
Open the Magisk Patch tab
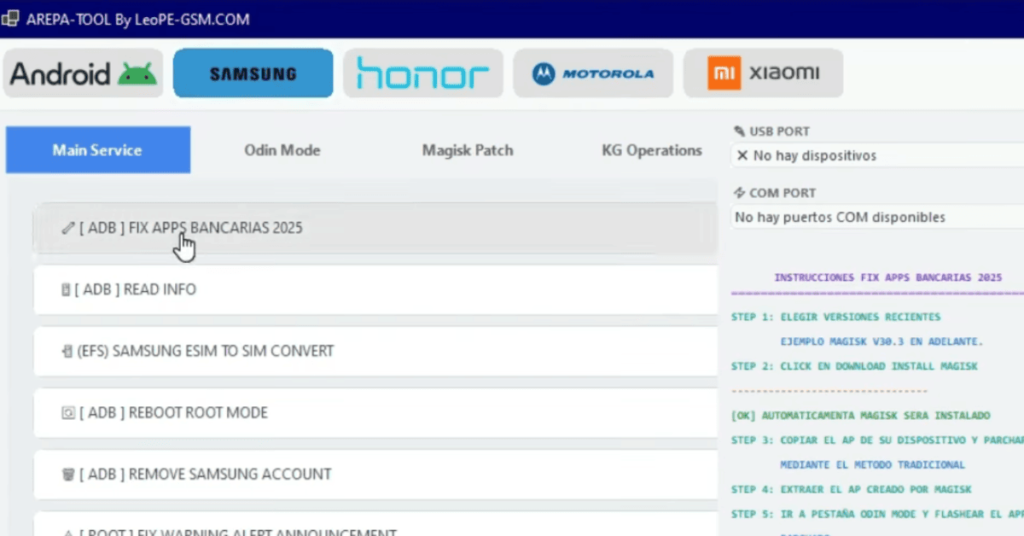[x=467, y=150]
